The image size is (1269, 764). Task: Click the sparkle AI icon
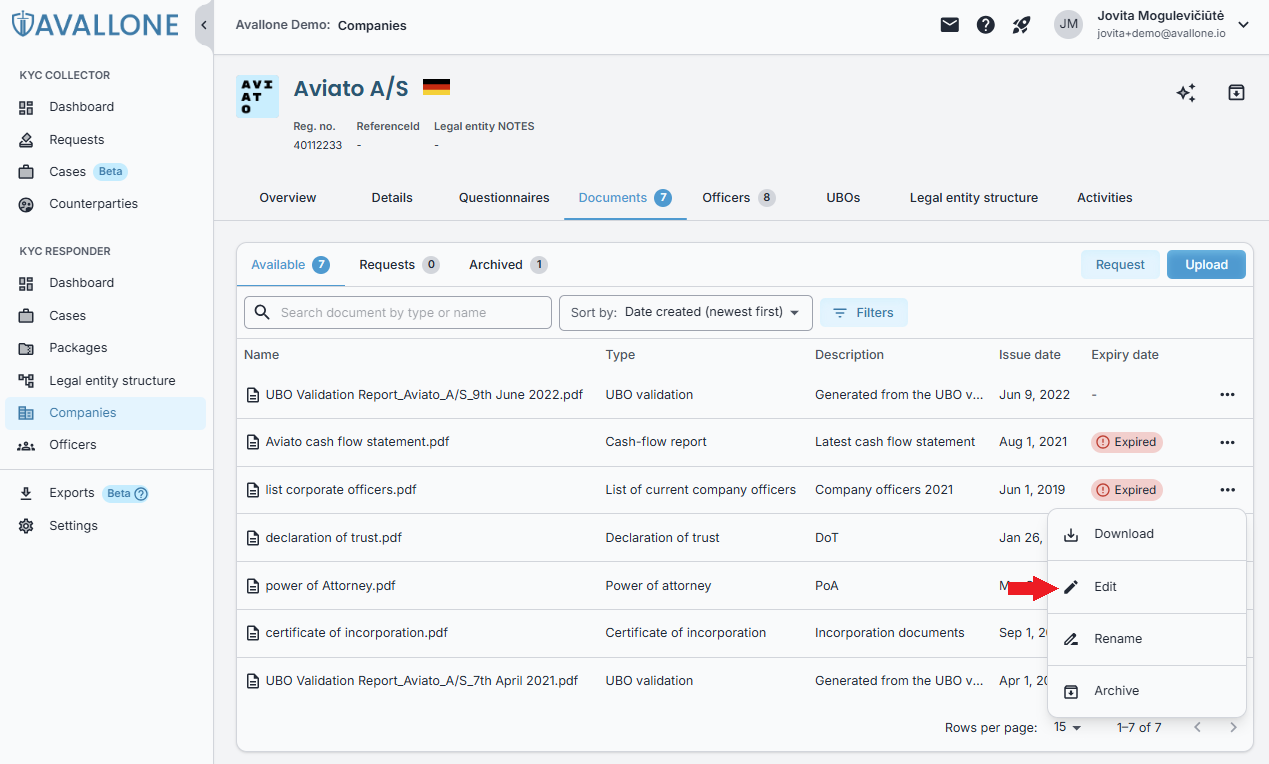1186,93
